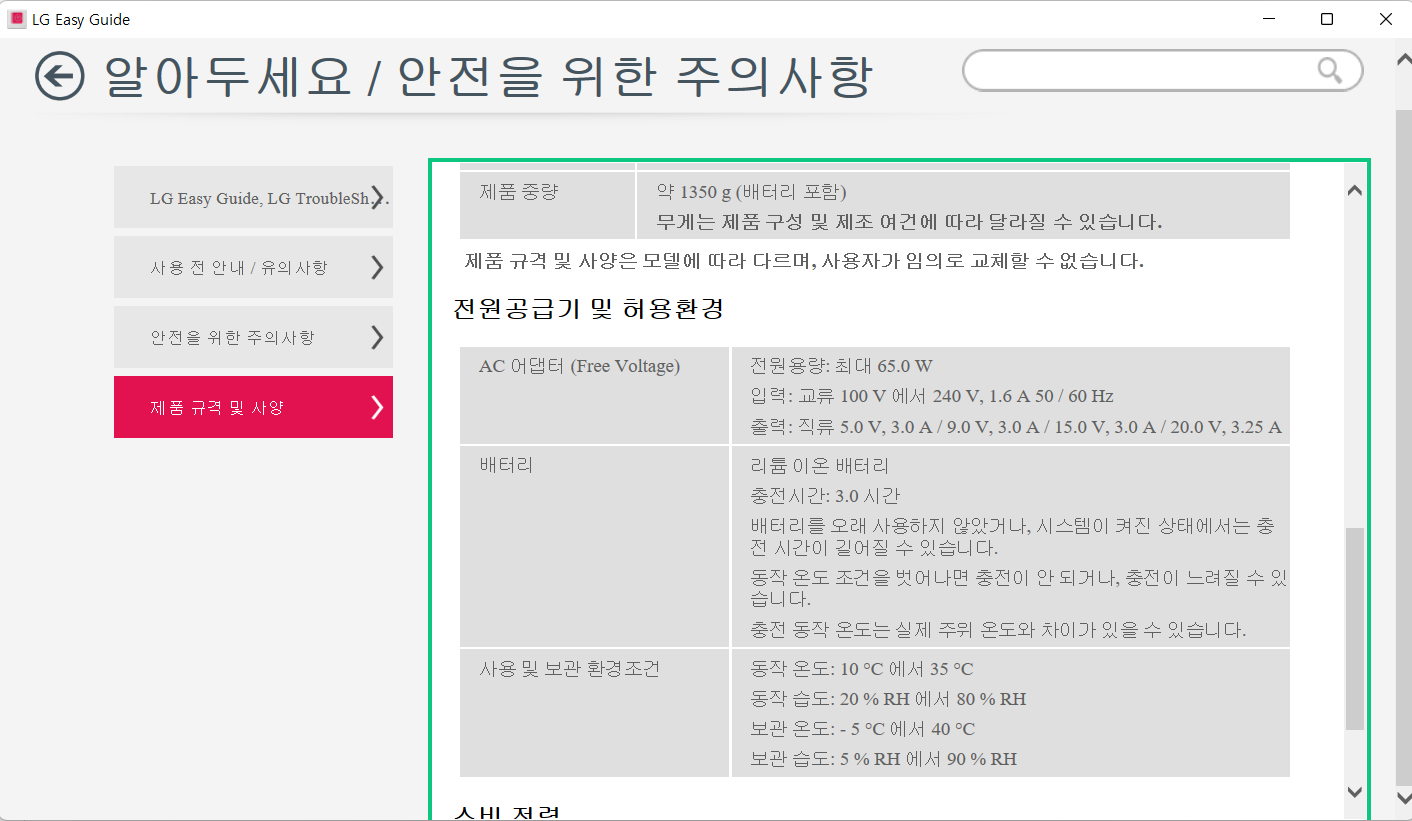Maximize the LG Easy Guide window
This screenshot has height=821, width=1412.
(x=1327, y=19)
